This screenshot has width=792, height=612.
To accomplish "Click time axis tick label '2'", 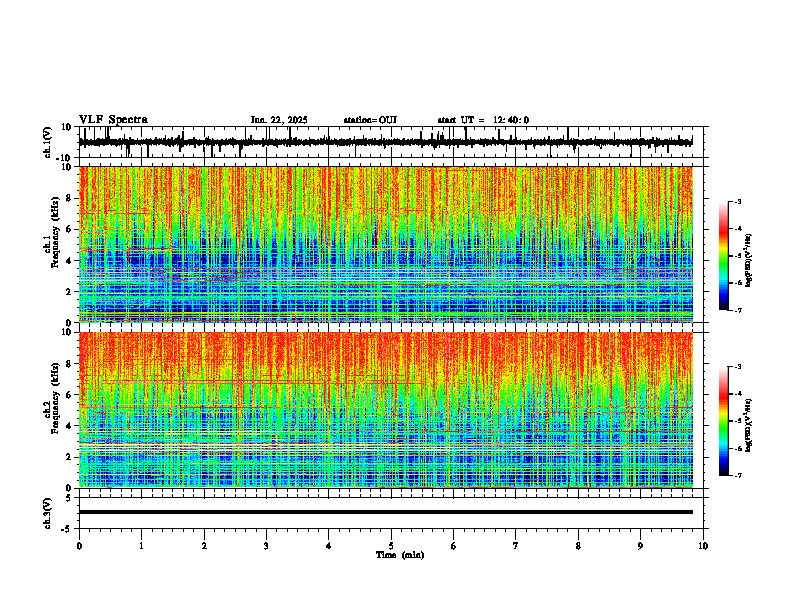I will point(204,545).
